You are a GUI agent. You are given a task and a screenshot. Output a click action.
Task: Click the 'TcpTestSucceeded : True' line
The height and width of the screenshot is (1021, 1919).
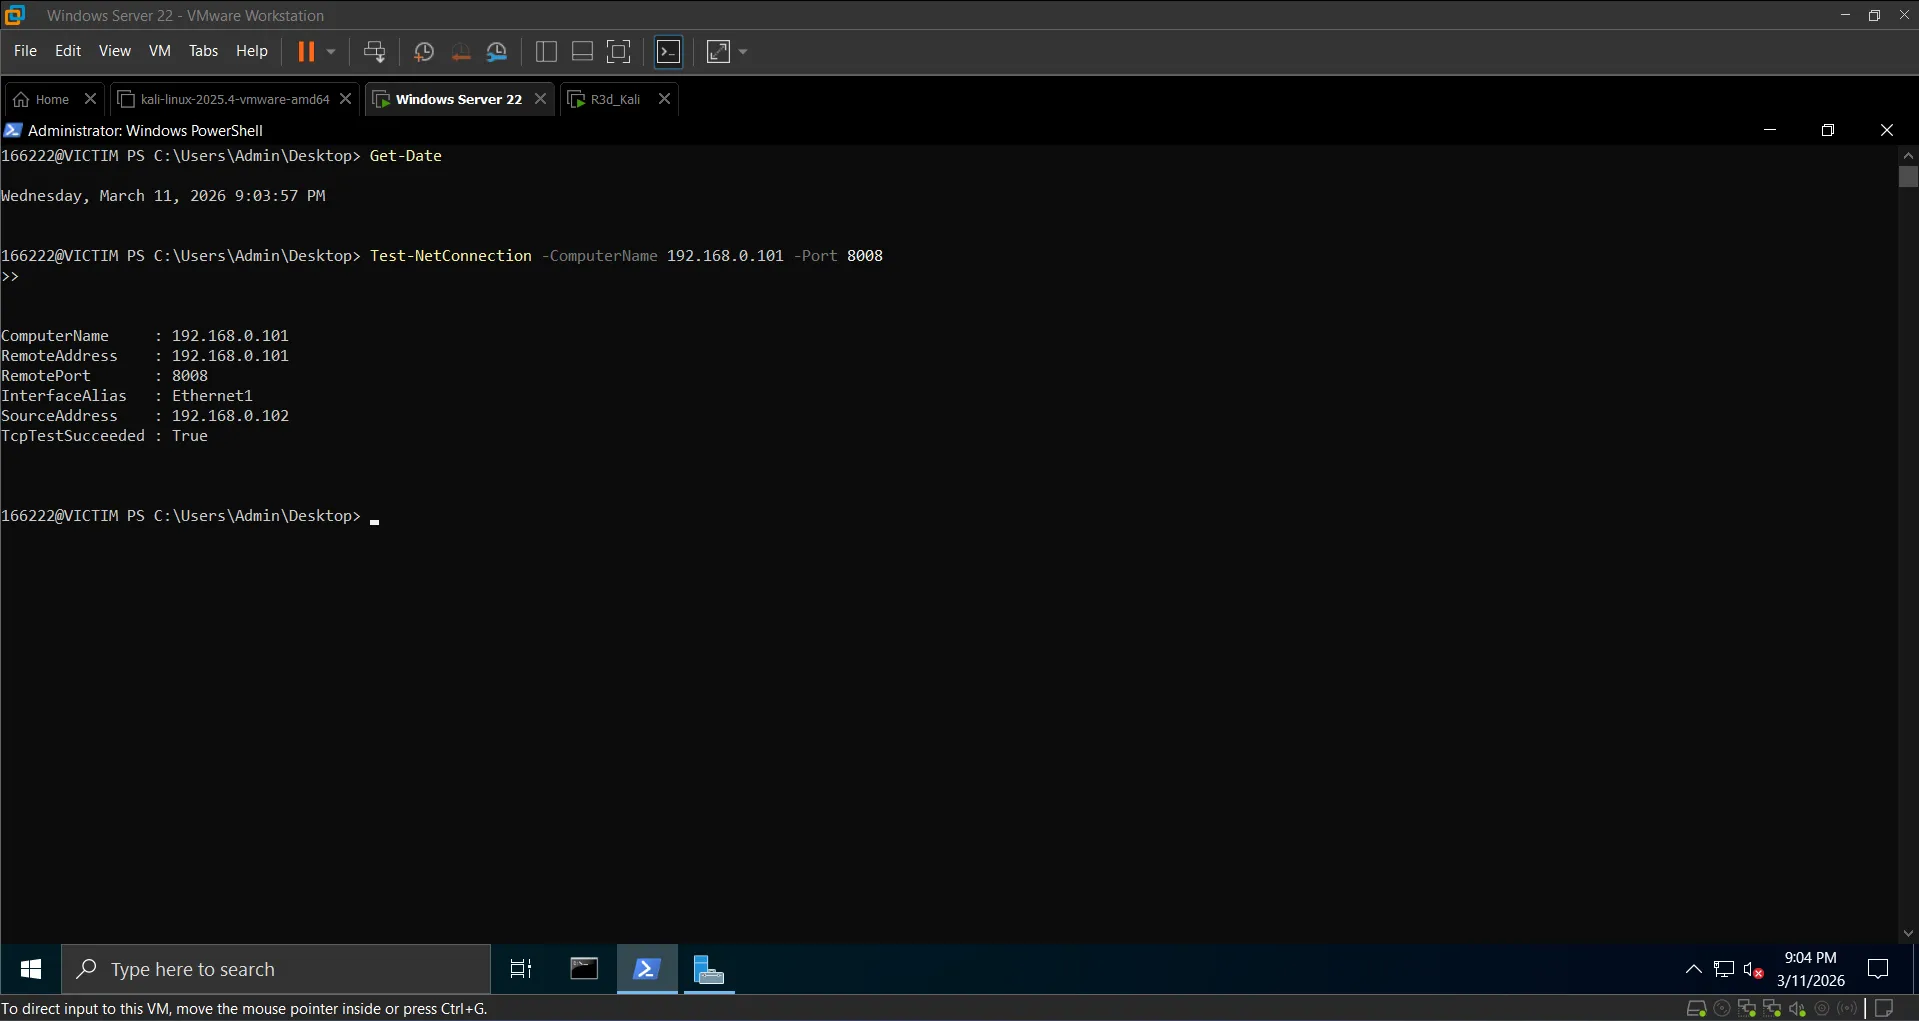(104, 436)
